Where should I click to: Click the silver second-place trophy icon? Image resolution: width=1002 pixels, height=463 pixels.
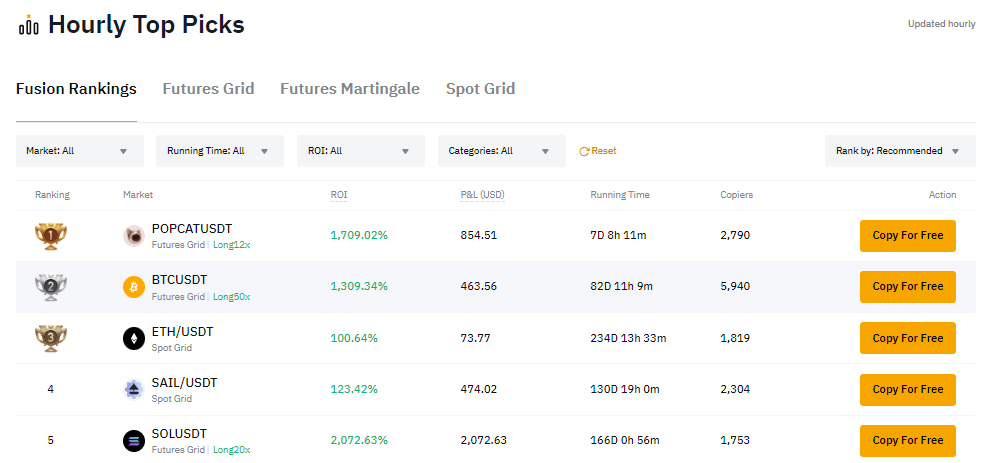click(51, 287)
